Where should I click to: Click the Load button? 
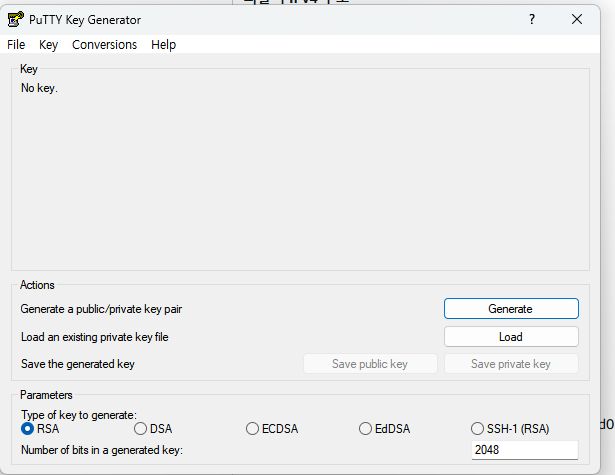[511, 337]
